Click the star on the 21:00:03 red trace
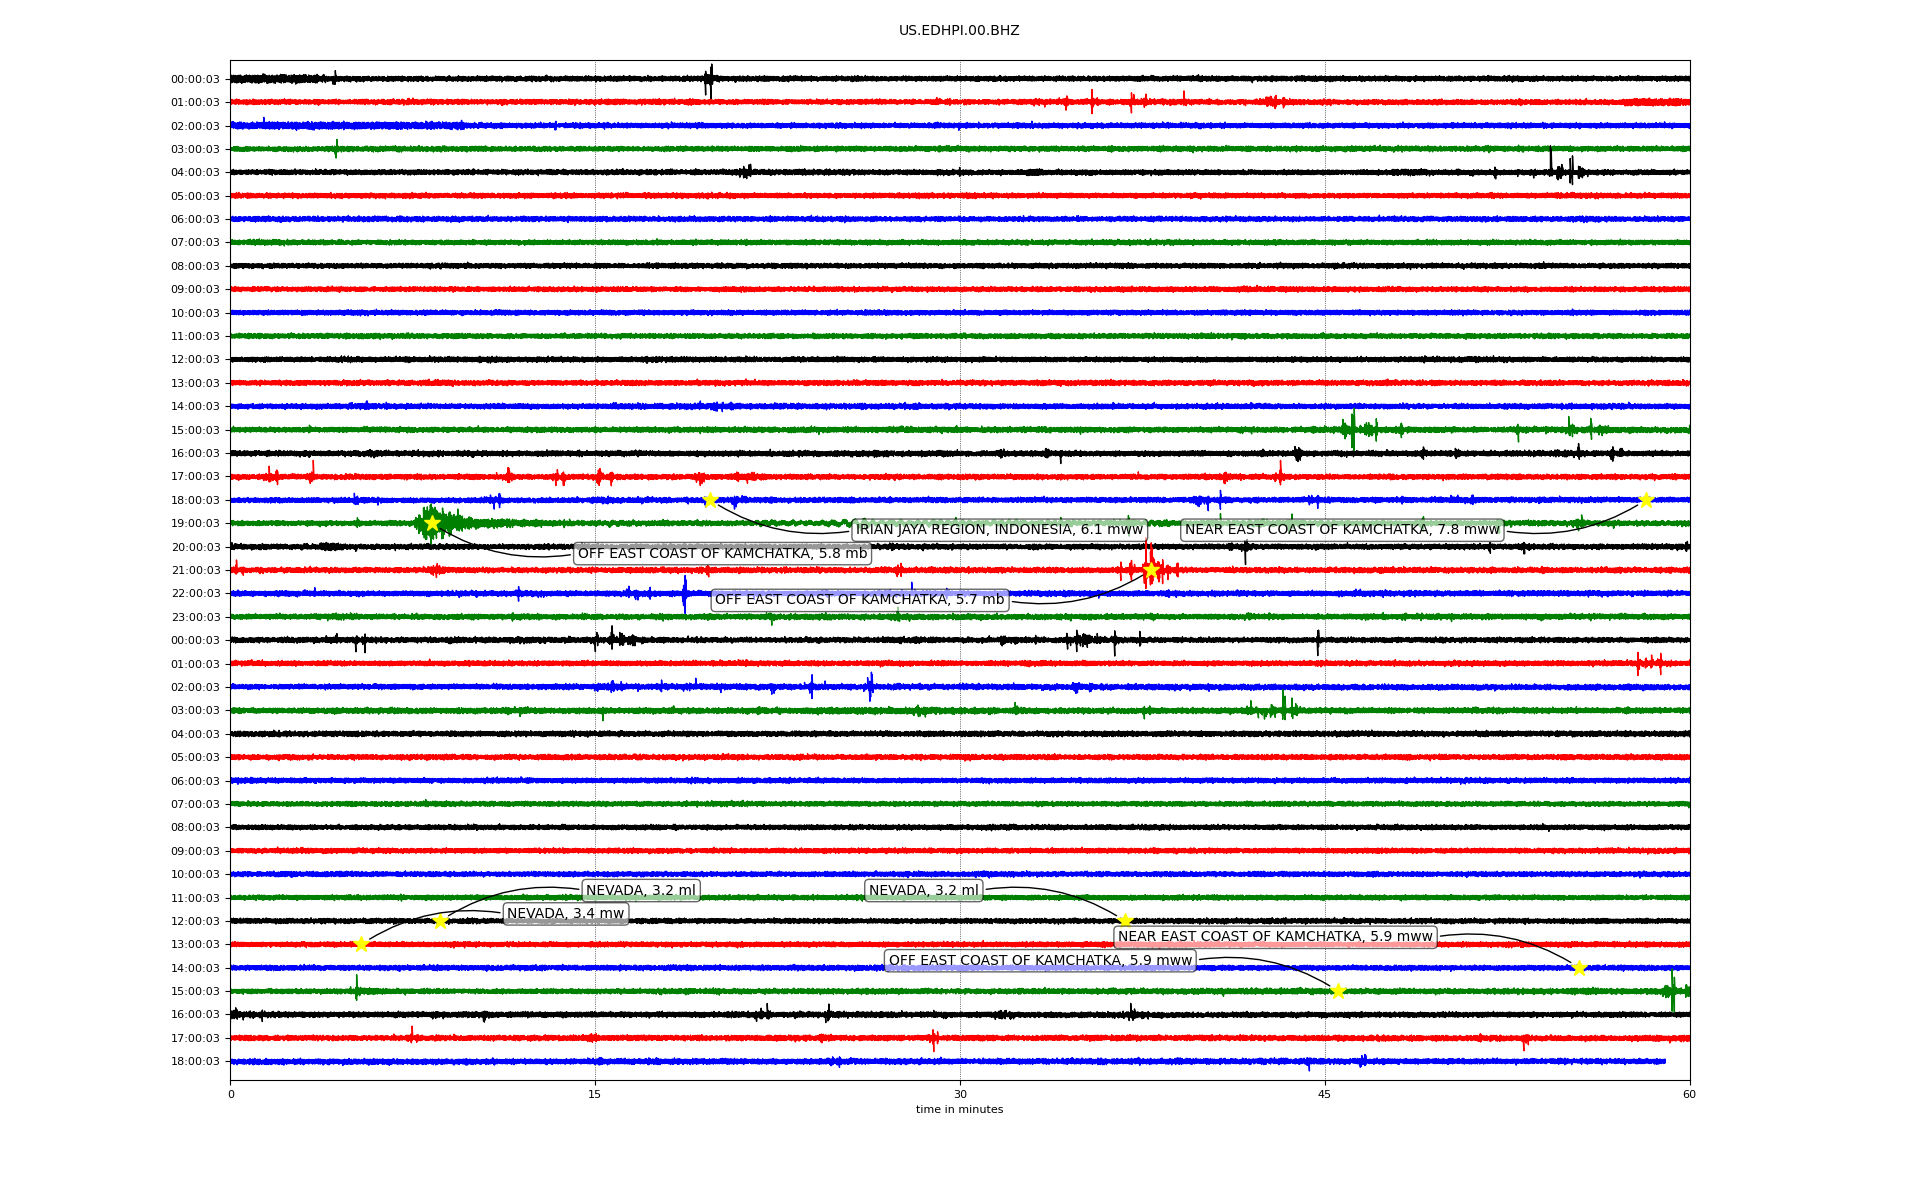 (x=1151, y=570)
